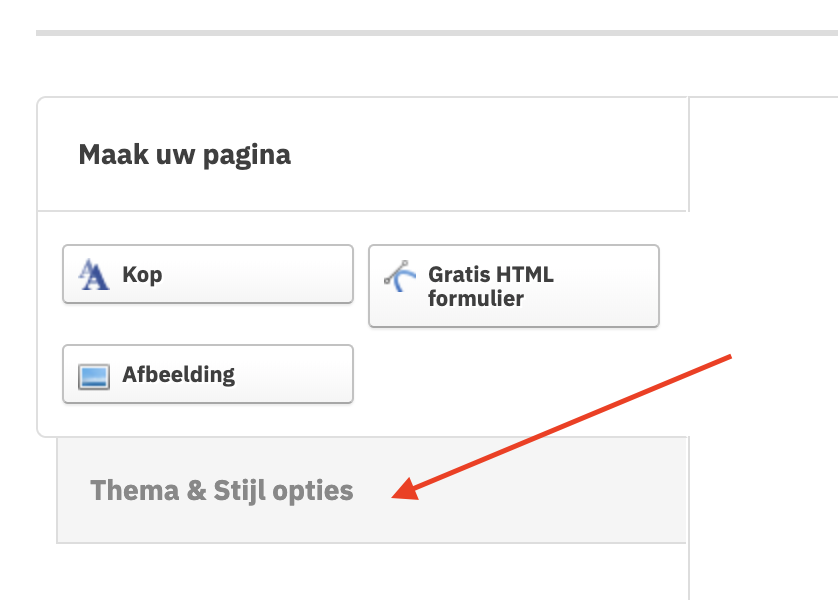Viewport: 838px width, 600px height.
Task: Click the 'Kop' text label
Action: (x=142, y=275)
